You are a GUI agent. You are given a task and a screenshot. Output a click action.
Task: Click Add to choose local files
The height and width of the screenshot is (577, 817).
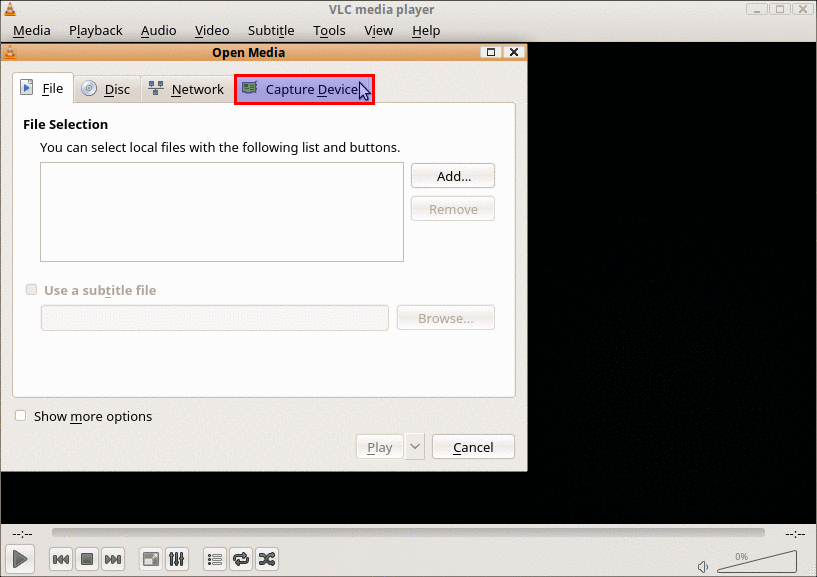click(452, 175)
